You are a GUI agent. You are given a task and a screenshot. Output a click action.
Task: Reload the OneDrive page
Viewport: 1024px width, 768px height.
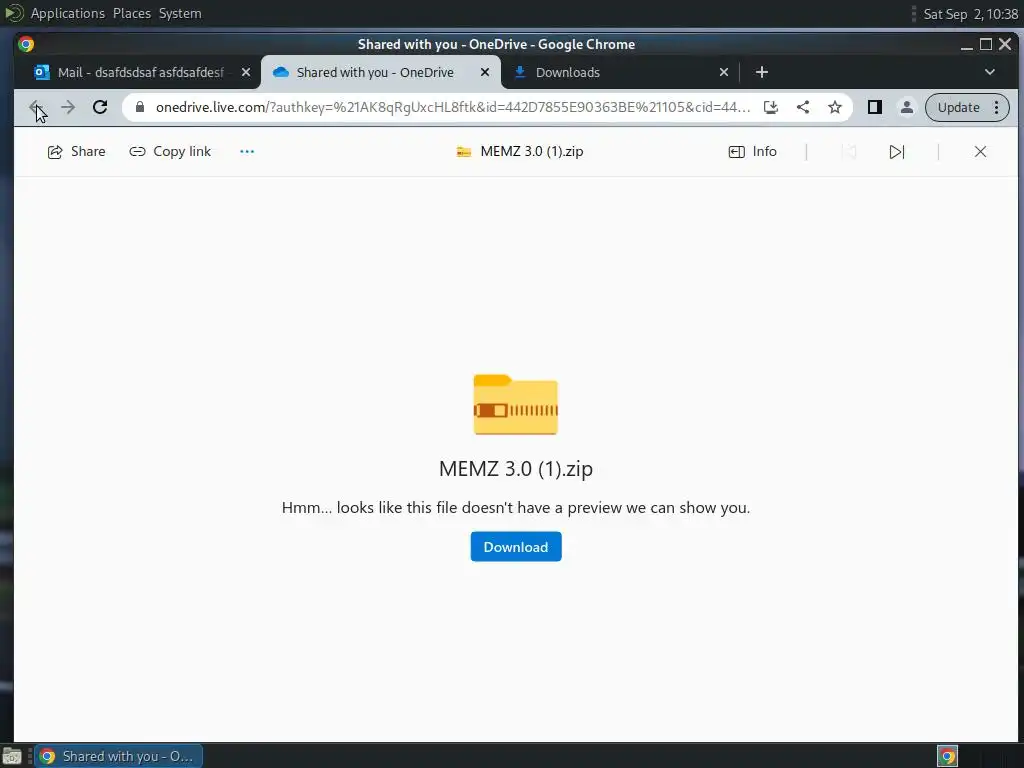tap(100, 107)
